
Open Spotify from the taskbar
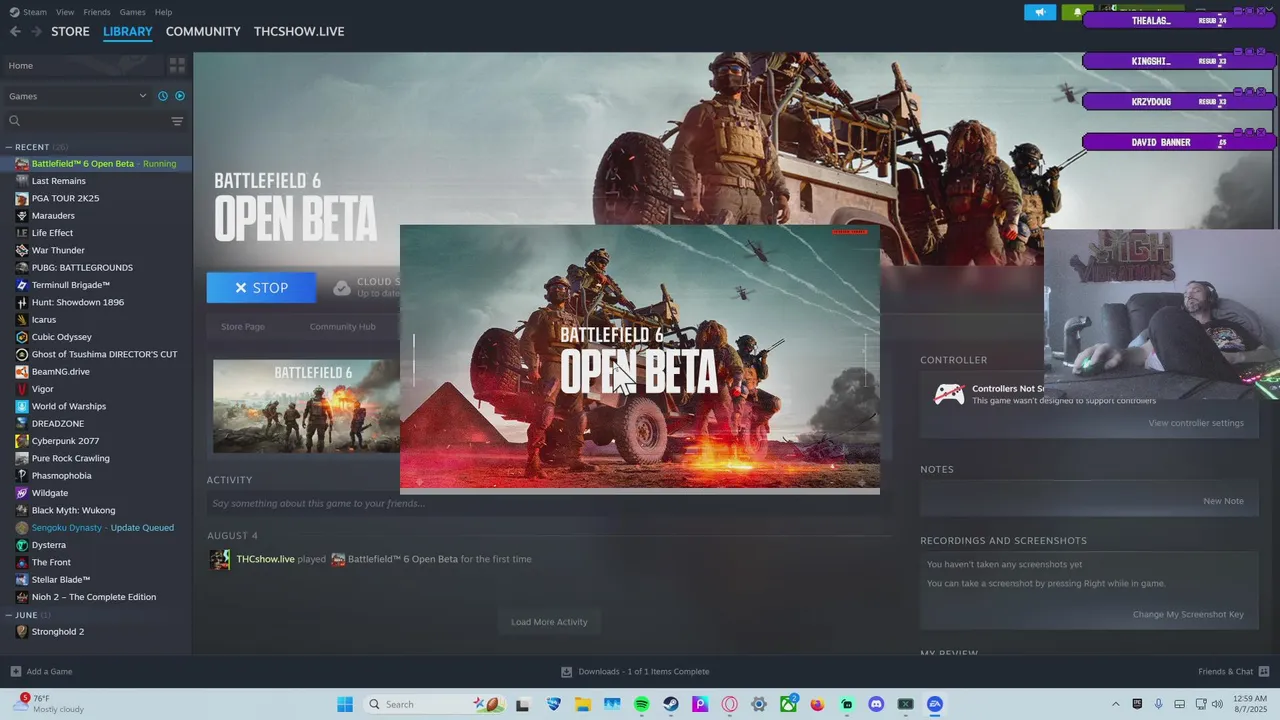click(642, 704)
